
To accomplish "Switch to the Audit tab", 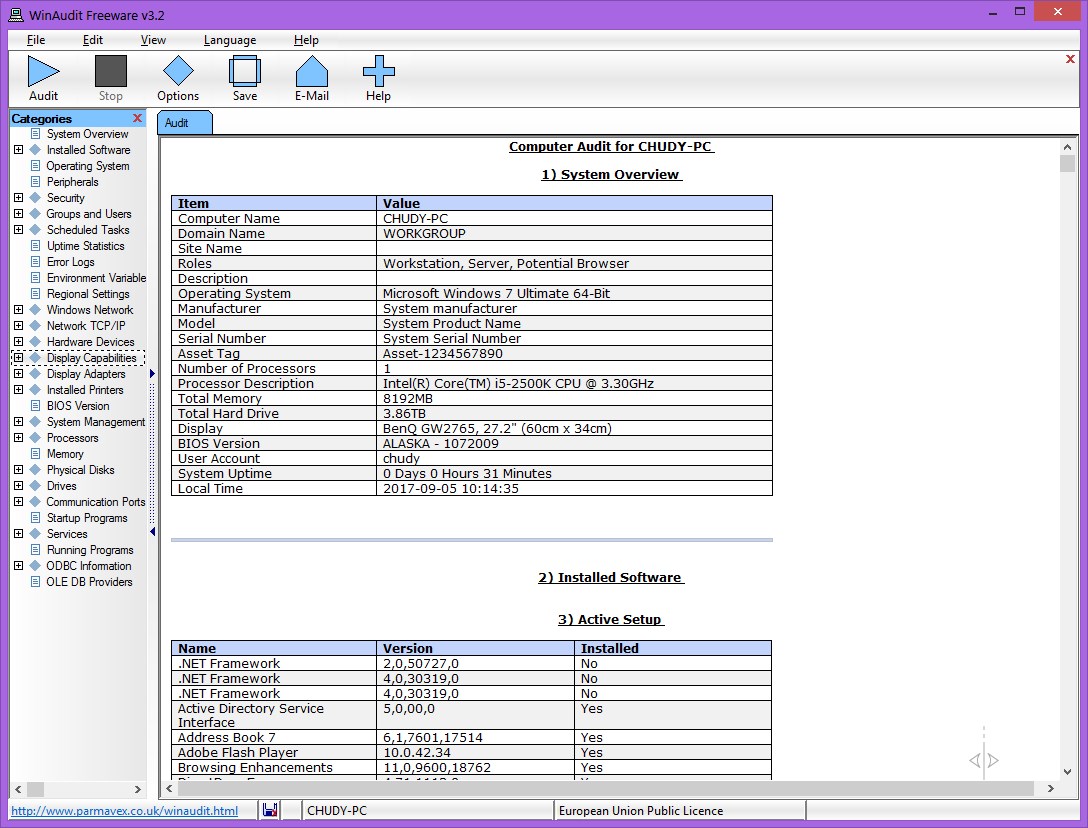I will [178, 123].
